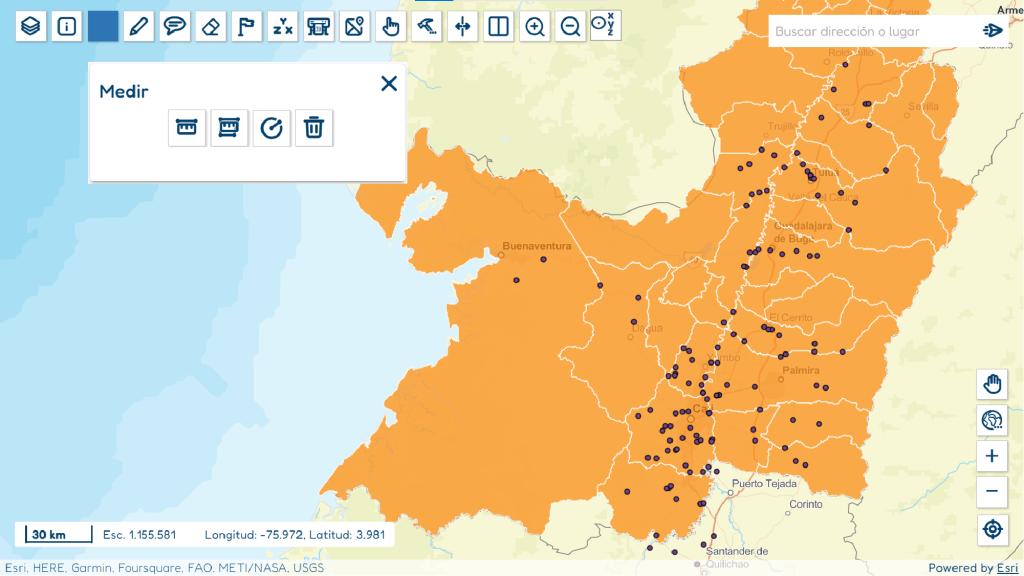
Task: Open the ZYX coordinates tool
Action: (x=282, y=27)
